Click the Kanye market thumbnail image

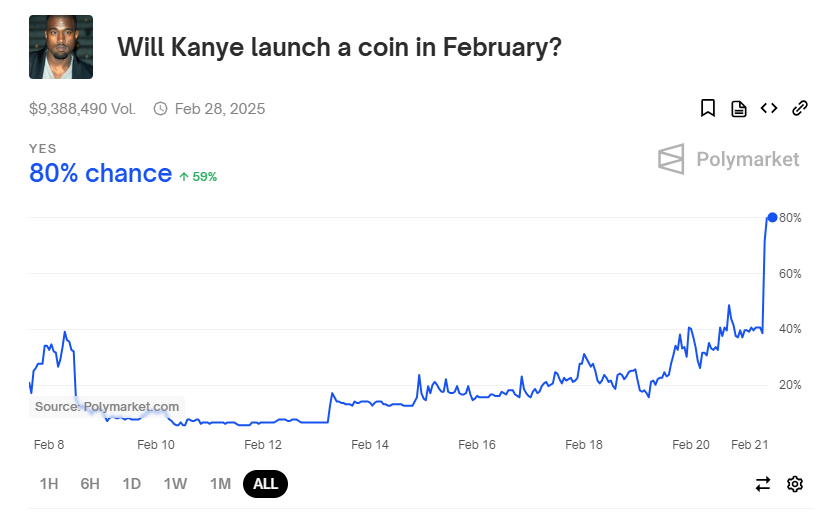pos(61,47)
